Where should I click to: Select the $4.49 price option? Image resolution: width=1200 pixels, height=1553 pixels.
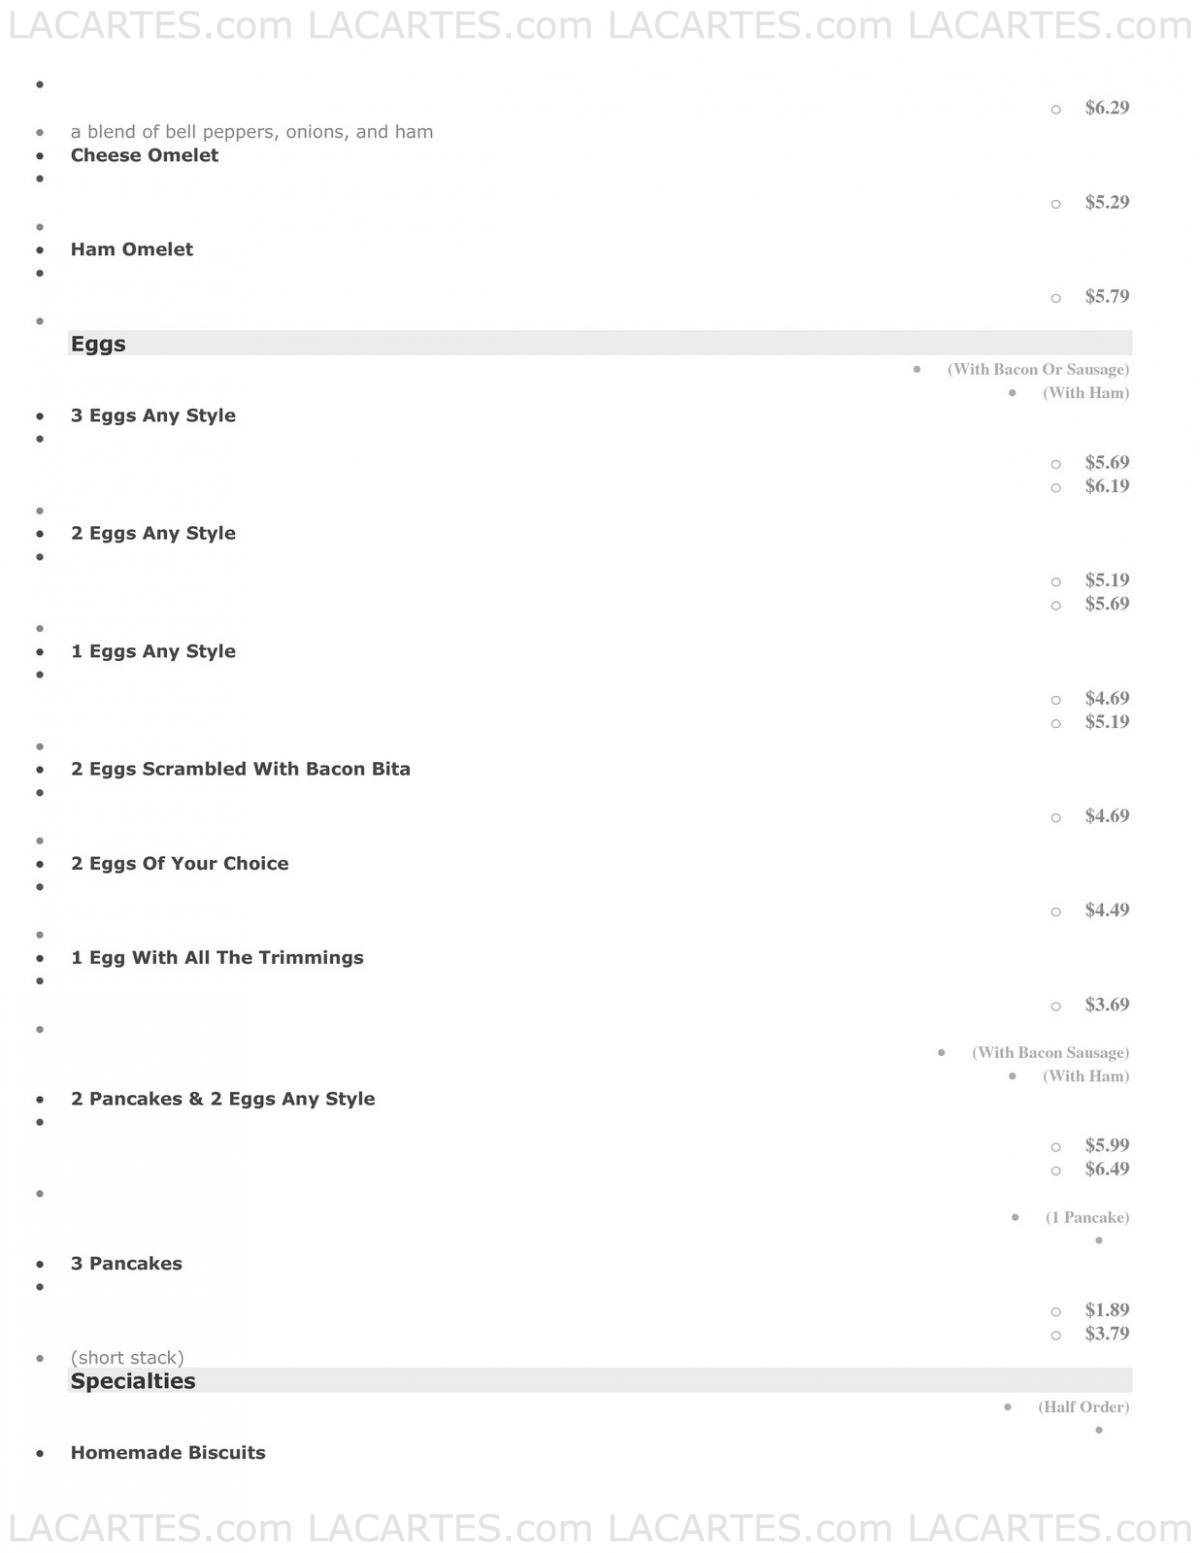point(1107,910)
